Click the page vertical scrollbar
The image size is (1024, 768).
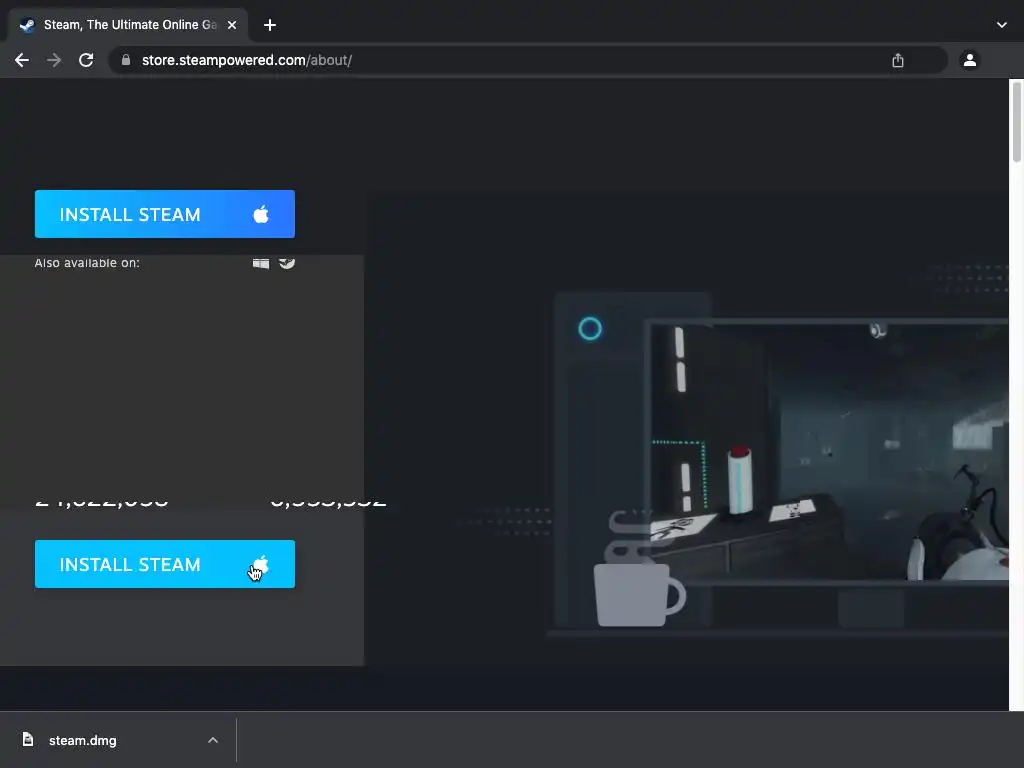(1016, 122)
